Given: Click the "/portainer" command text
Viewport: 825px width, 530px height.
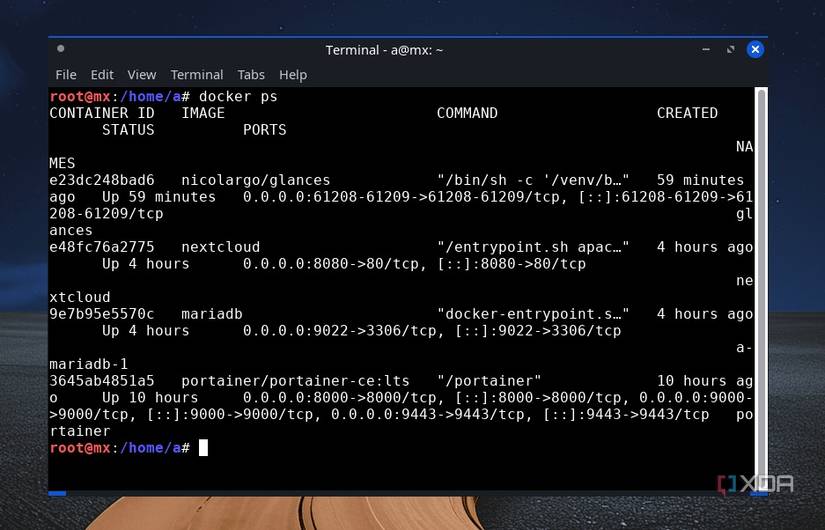Looking at the screenshot, I should [489, 381].
